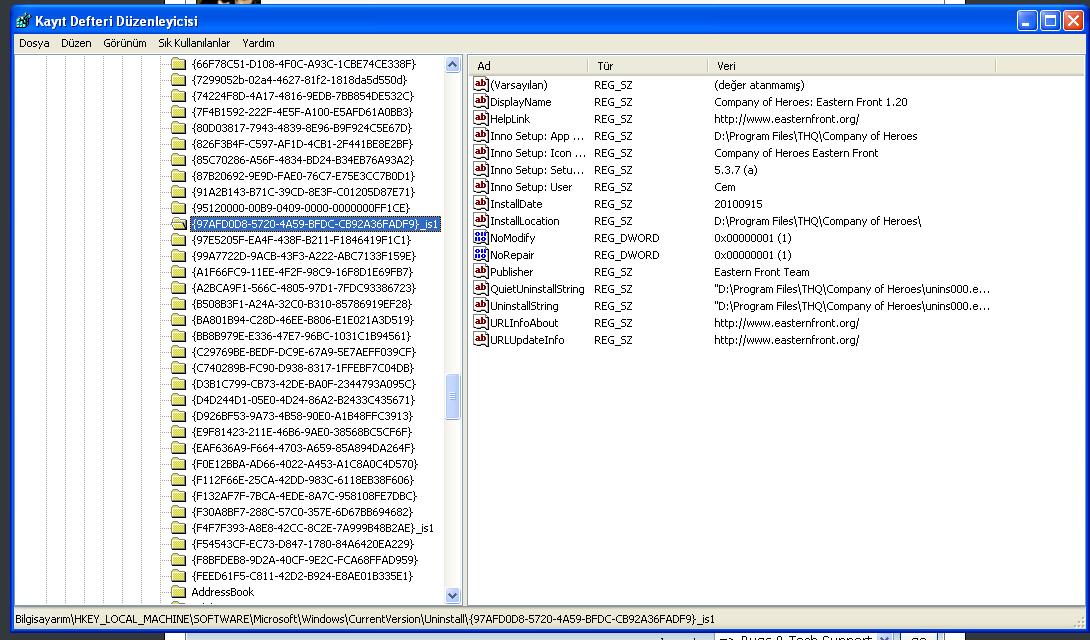
Task: Click the QuietUninstallString value icon
Action: click(480, 288)
